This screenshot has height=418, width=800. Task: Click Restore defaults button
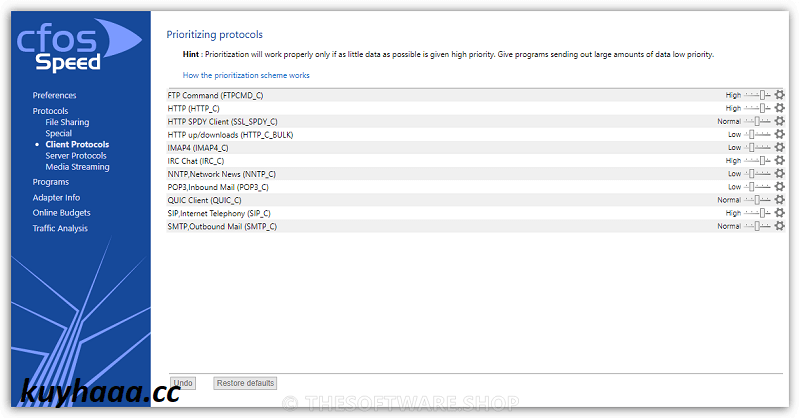[x=245, y=383]
